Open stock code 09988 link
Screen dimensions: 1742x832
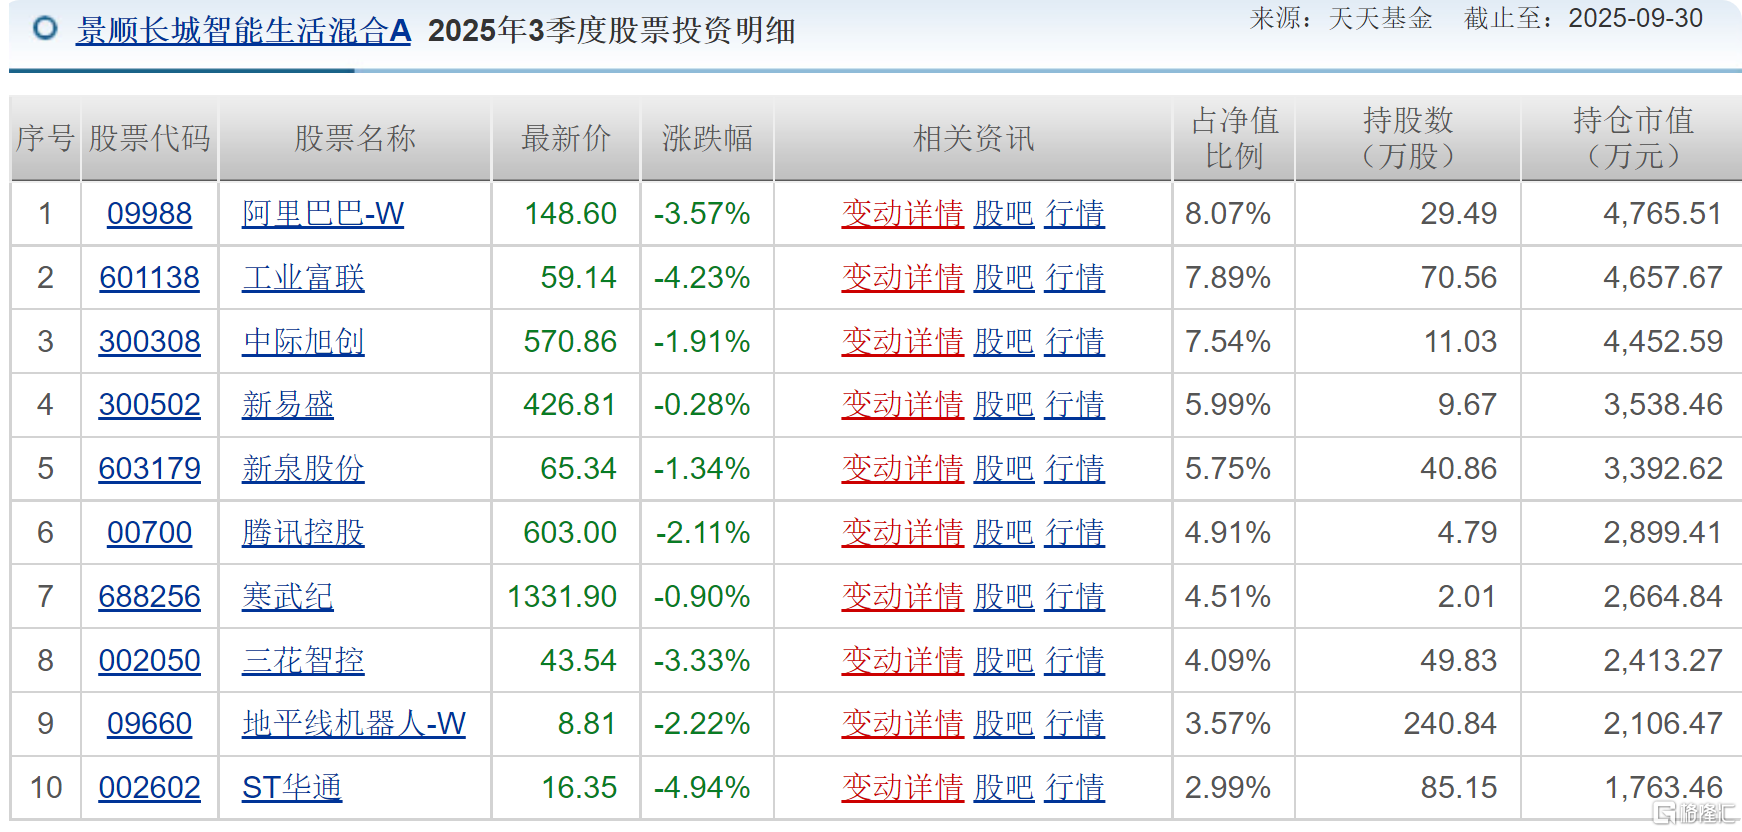point(149,214)
